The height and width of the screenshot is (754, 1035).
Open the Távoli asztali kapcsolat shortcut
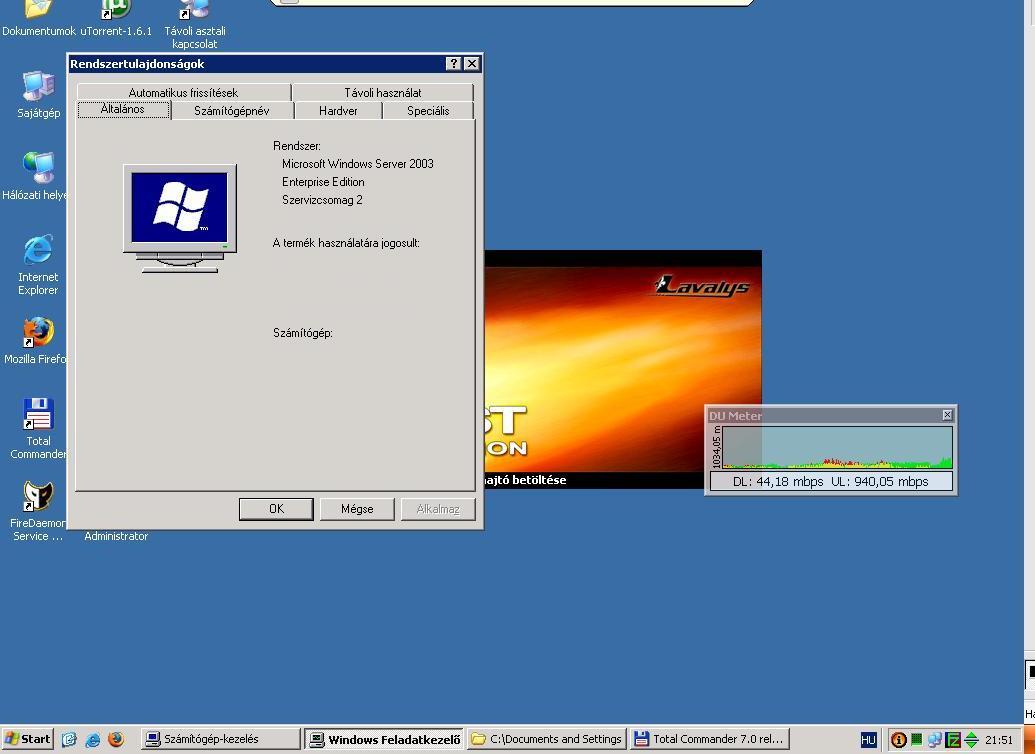coord(194,11)
